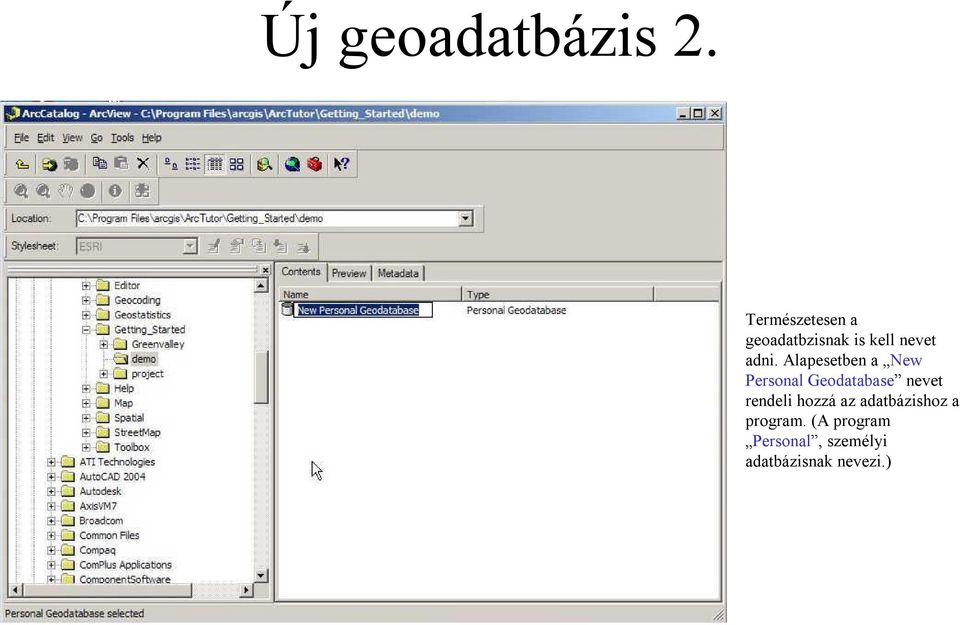Open the File menu
This screenshot has width=960, height=625.
click(x=21, y=138)
